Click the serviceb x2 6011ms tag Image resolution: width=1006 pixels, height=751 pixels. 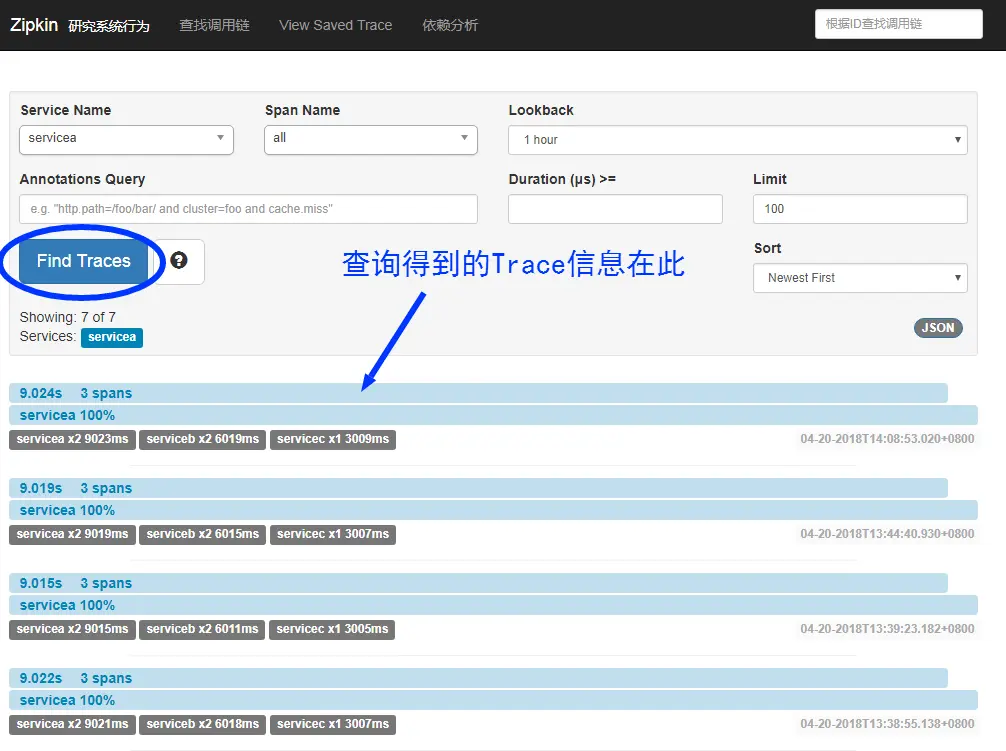pyautogui.click(x=202, y=629)
